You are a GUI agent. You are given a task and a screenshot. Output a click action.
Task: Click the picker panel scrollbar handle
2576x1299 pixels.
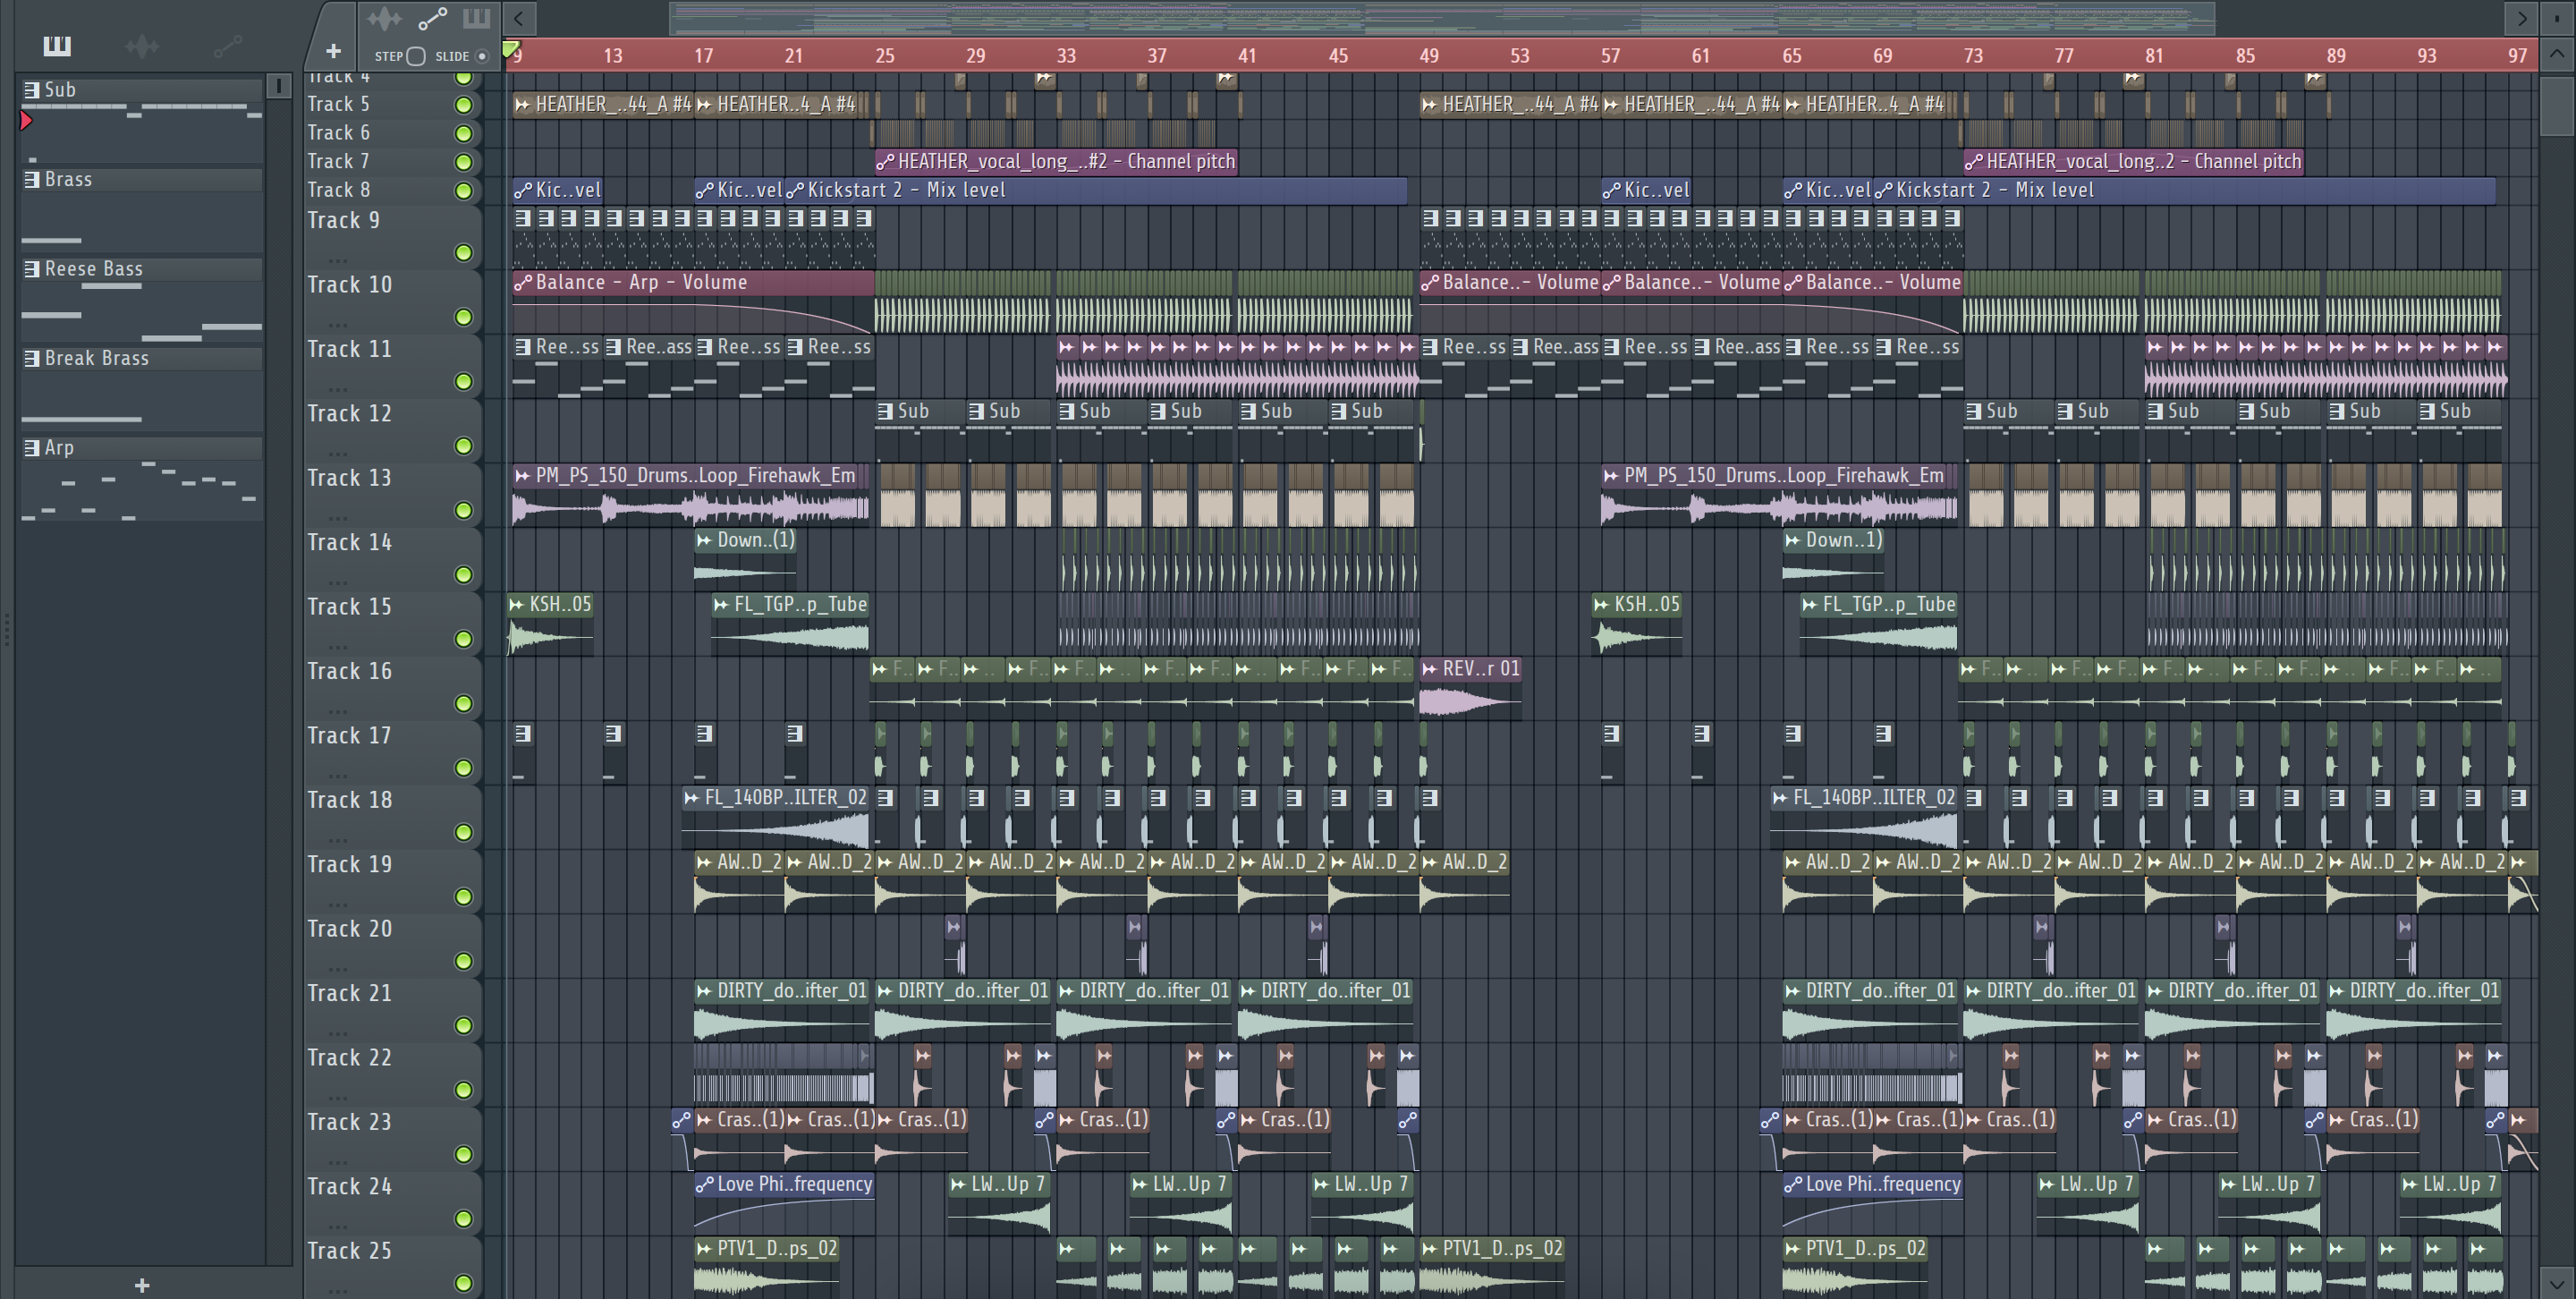279,86
